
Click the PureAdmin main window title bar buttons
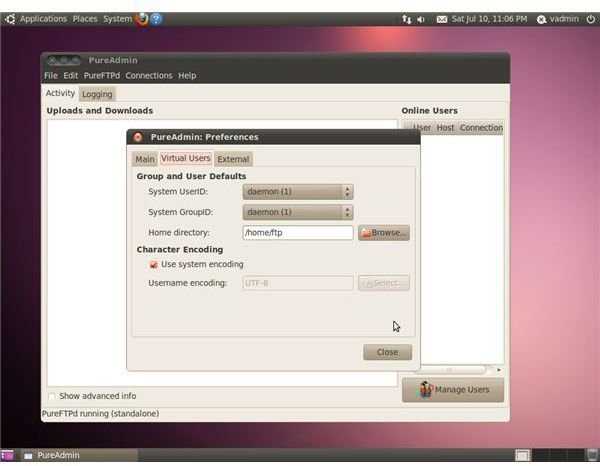[64, 60]
